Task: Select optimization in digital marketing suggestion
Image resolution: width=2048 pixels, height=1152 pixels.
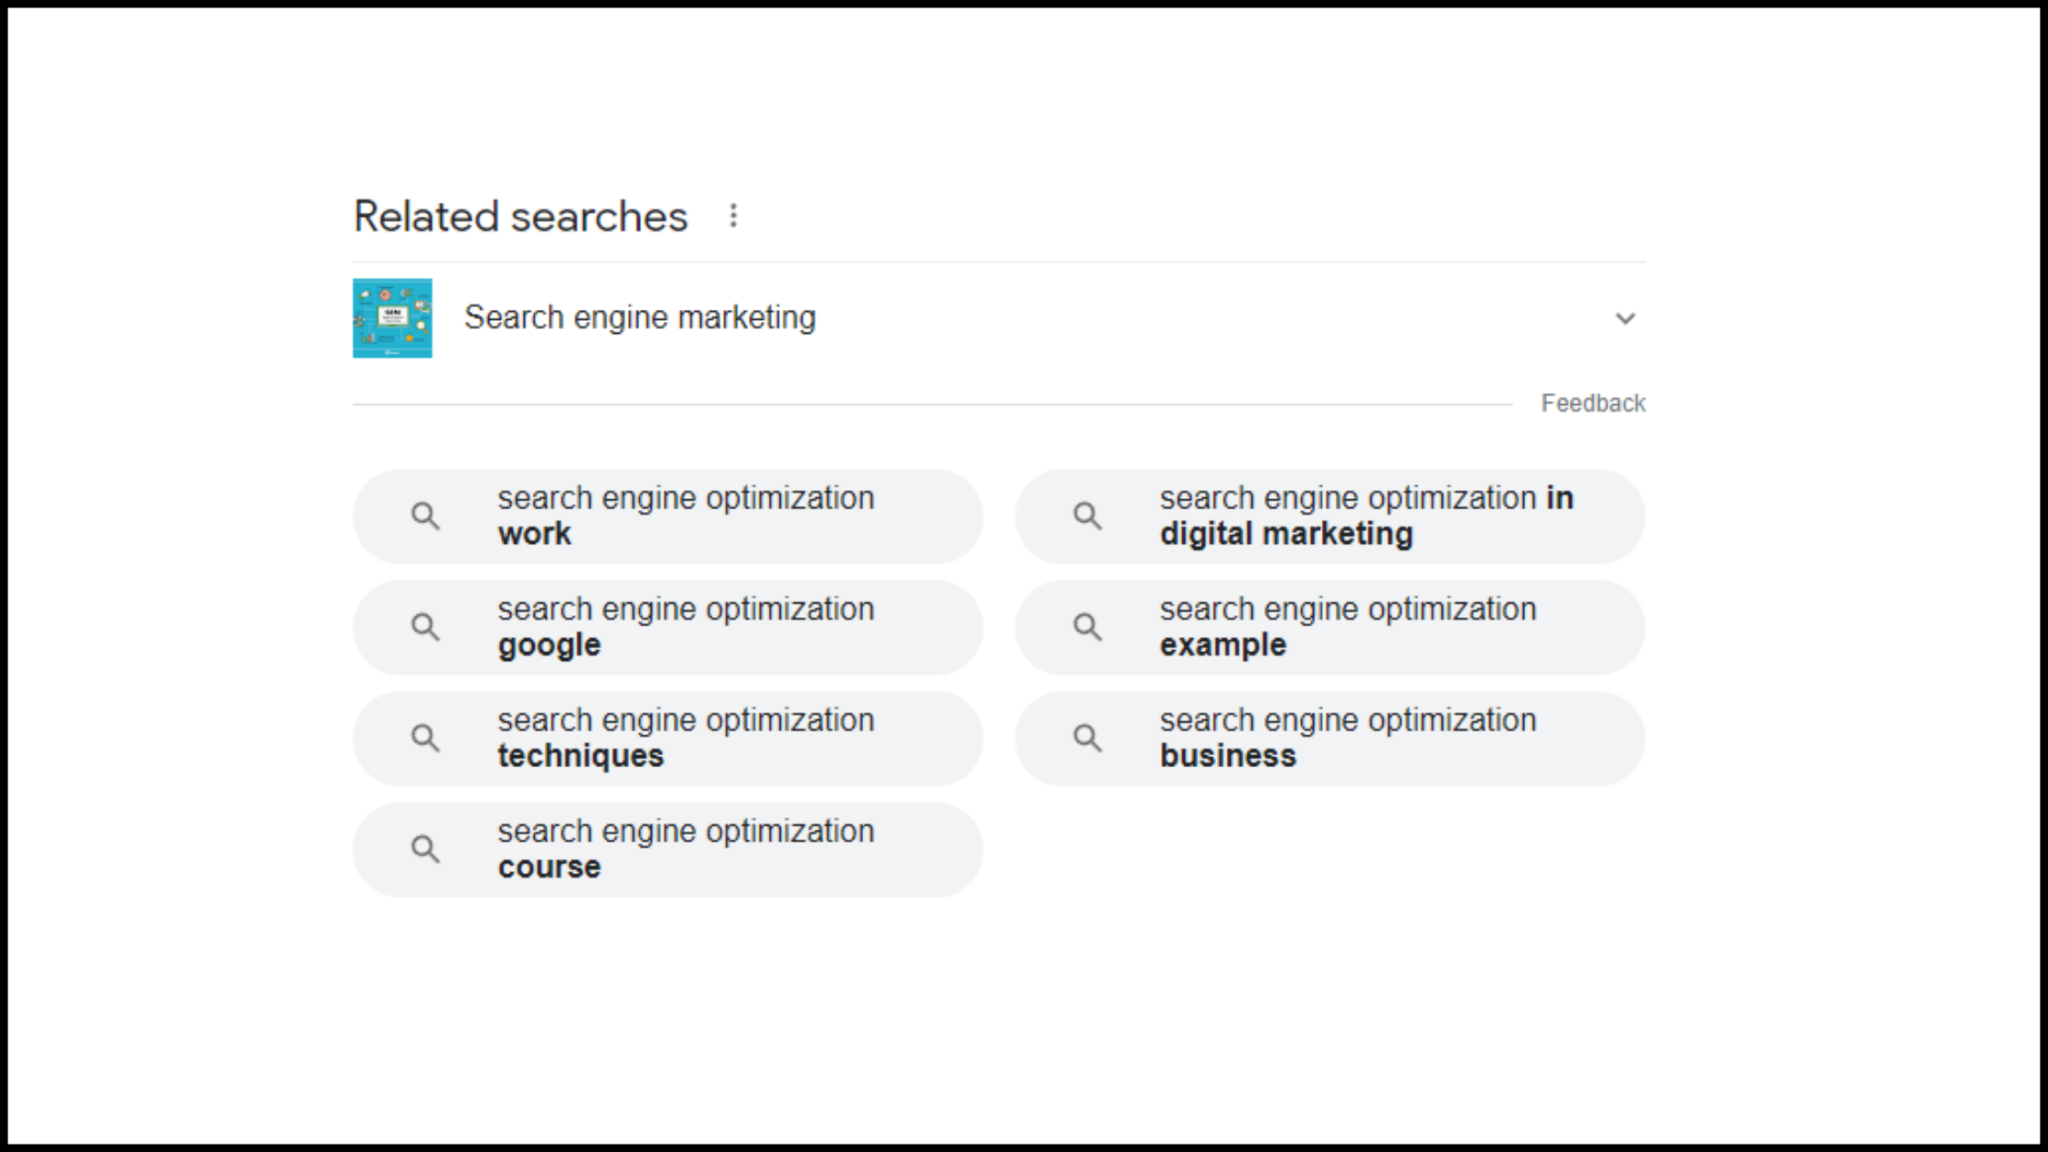Action: 1330,516
